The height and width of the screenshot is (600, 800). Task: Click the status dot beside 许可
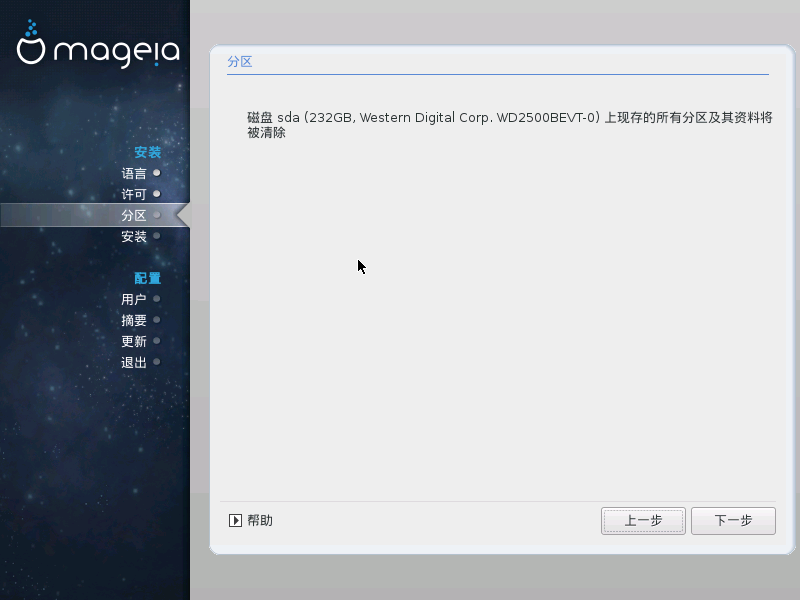tap(157, 194)
